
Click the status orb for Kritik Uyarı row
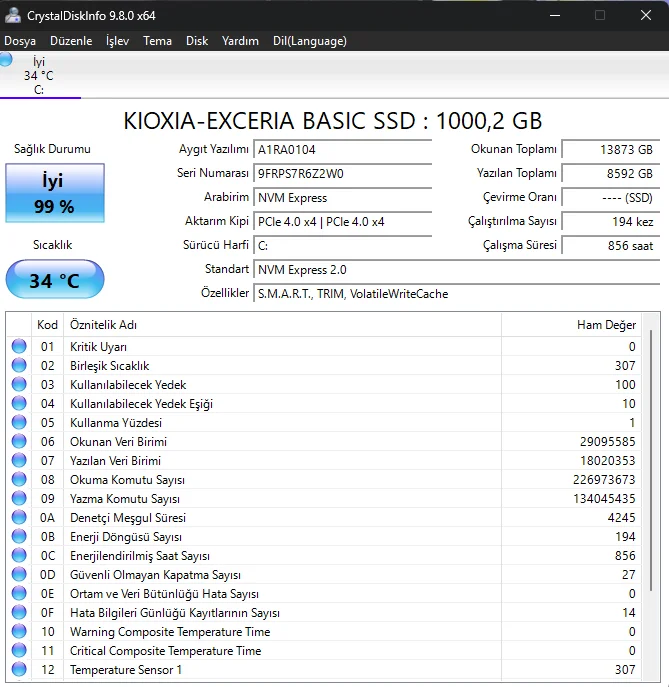coord(19,346)
